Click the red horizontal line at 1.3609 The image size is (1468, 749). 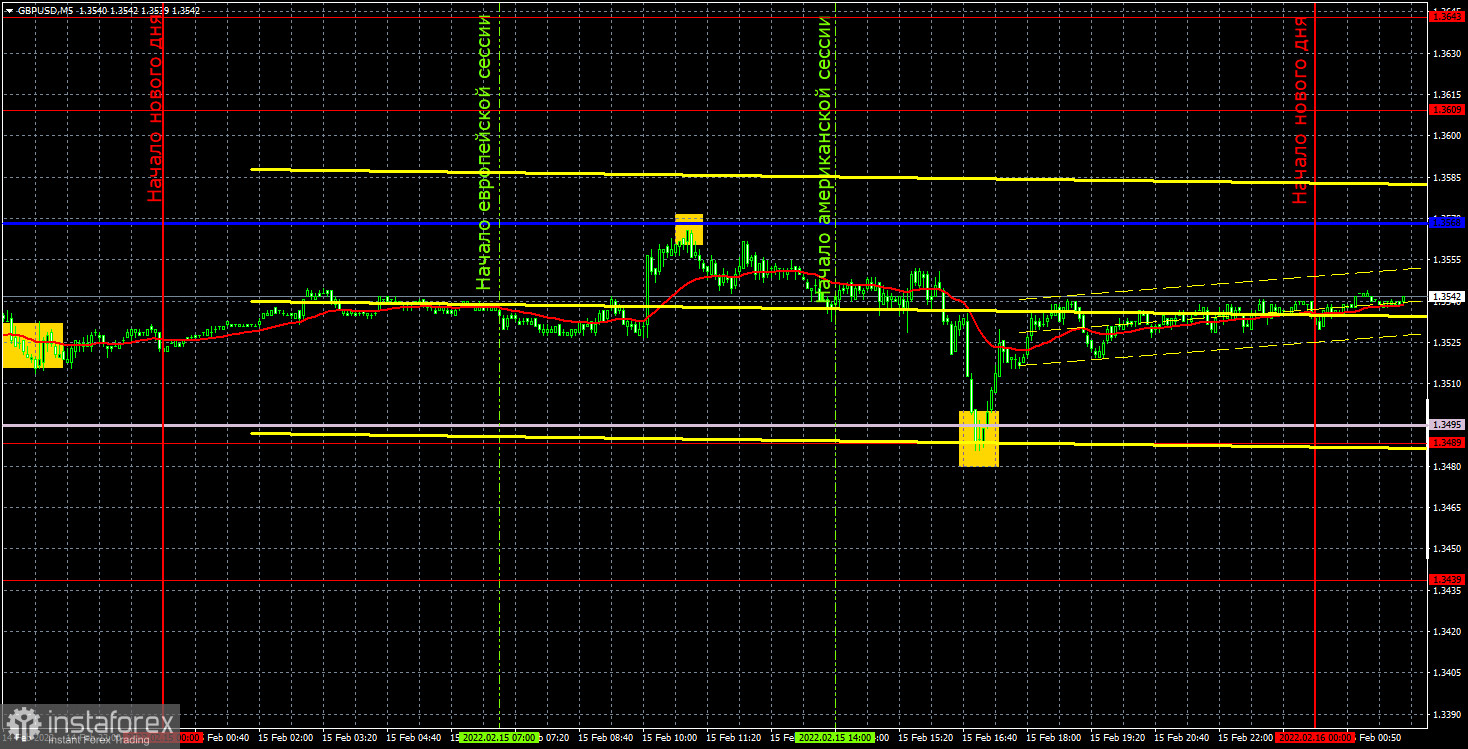click(715, 109)
